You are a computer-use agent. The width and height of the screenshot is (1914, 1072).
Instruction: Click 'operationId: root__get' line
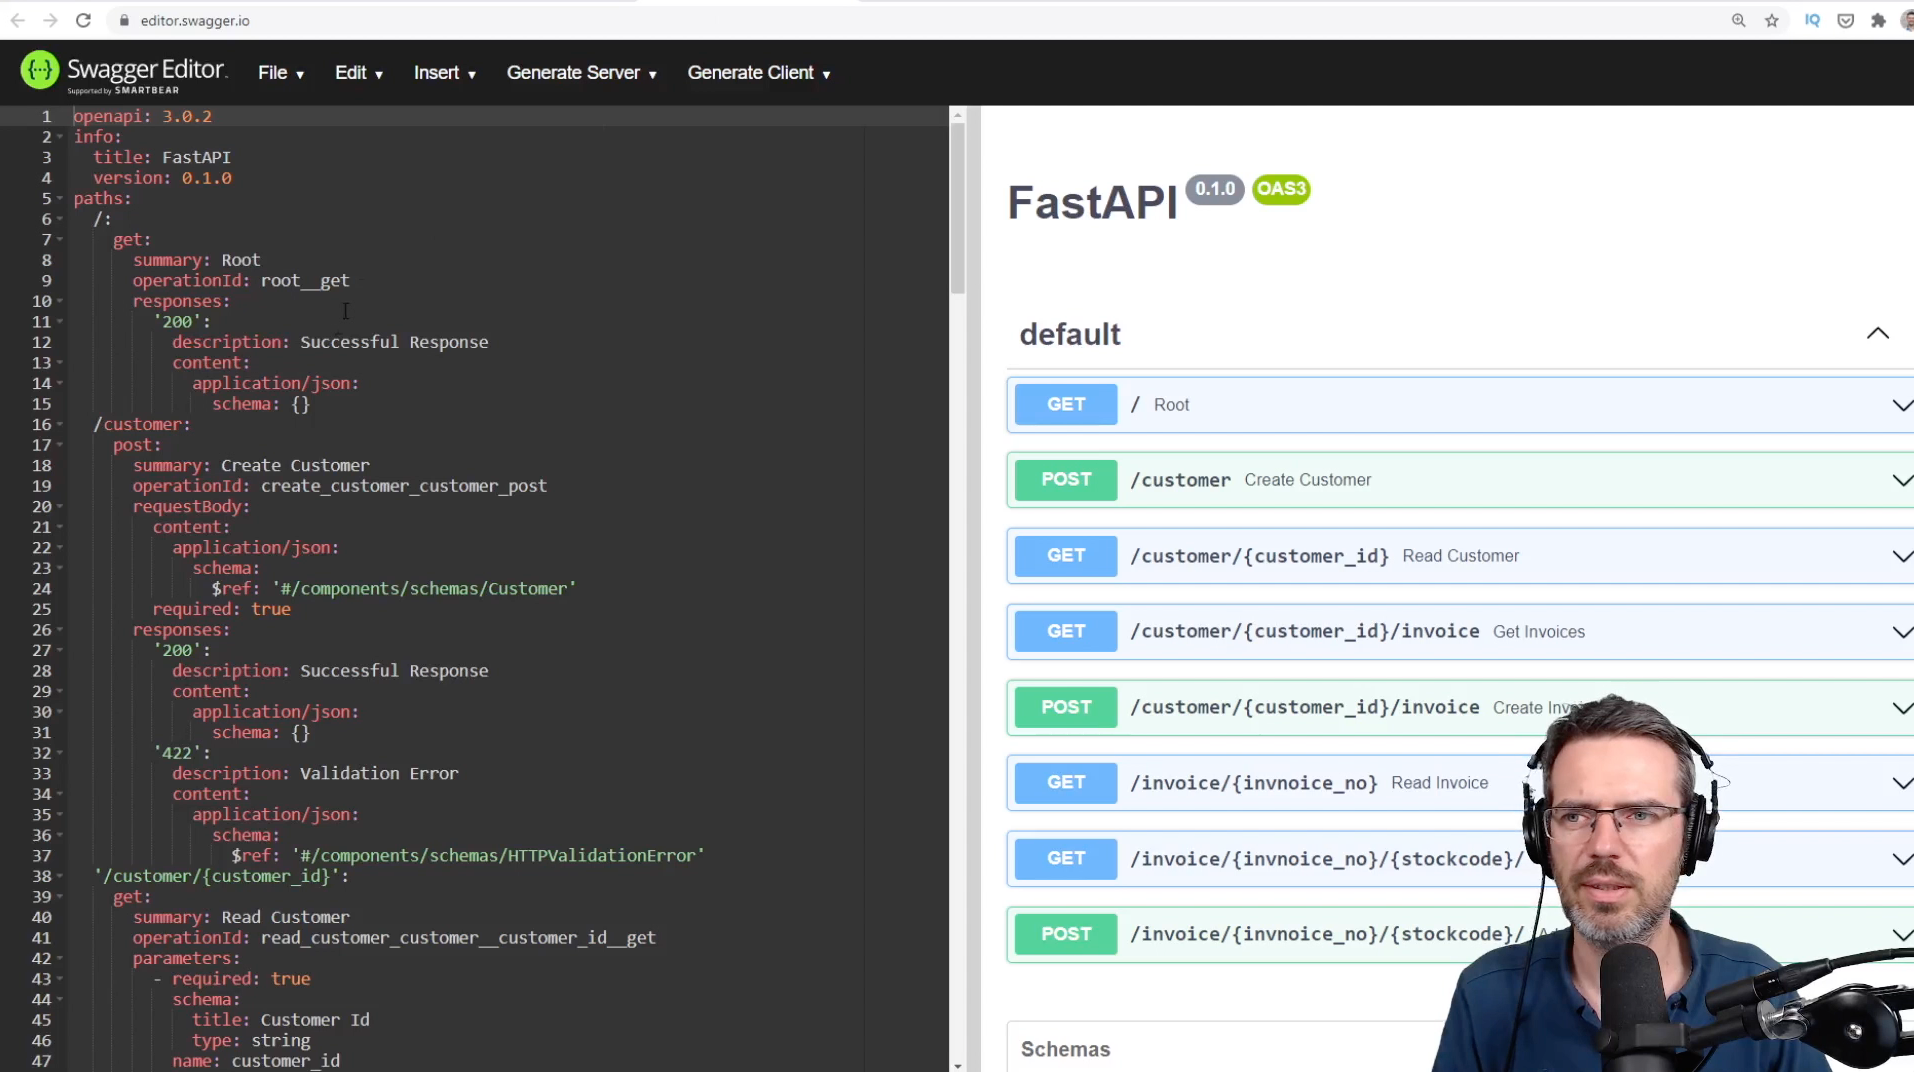pos(241,281)
